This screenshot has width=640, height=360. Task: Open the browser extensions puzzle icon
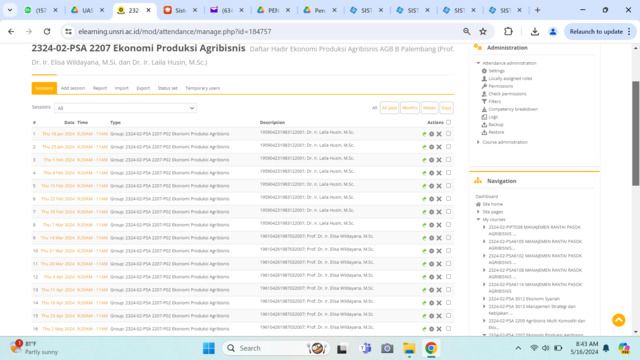tap(508, 31)
